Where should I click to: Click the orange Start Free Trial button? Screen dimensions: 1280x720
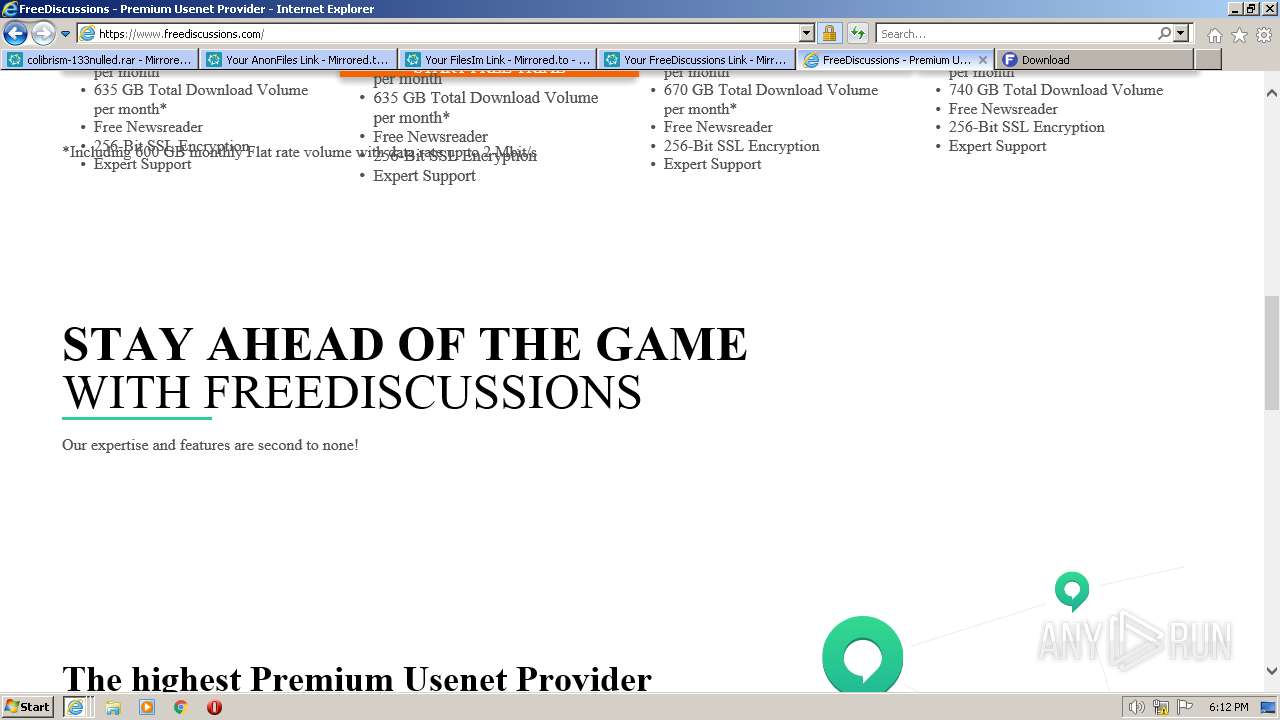[x=489, y=71]
